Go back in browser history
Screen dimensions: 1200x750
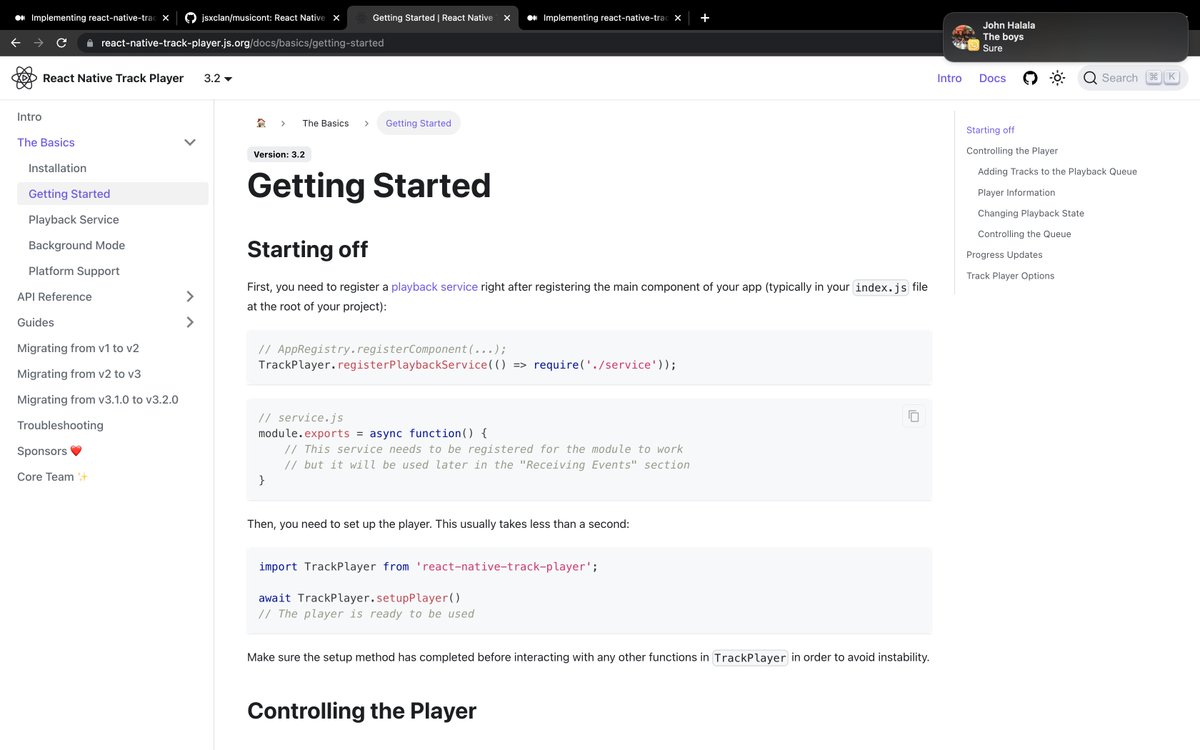pyautogui.click(x=15, y=43)
